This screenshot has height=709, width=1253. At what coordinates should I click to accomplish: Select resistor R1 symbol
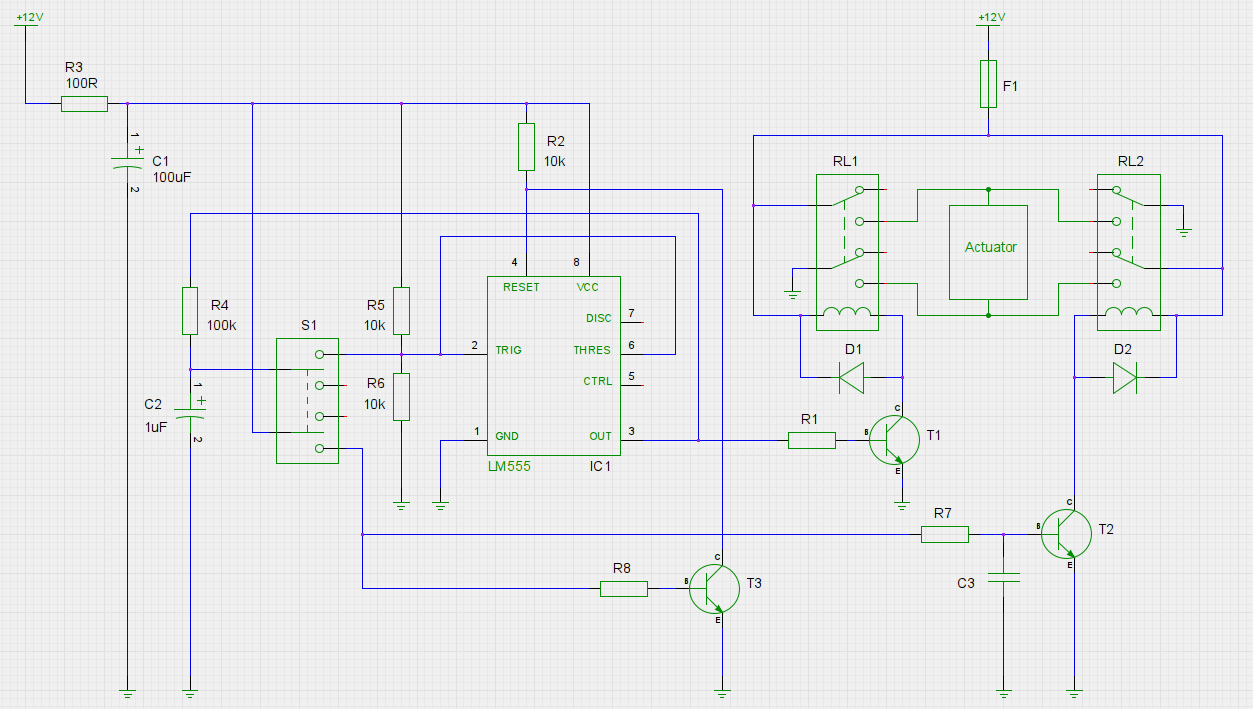(x=812, y=440)
